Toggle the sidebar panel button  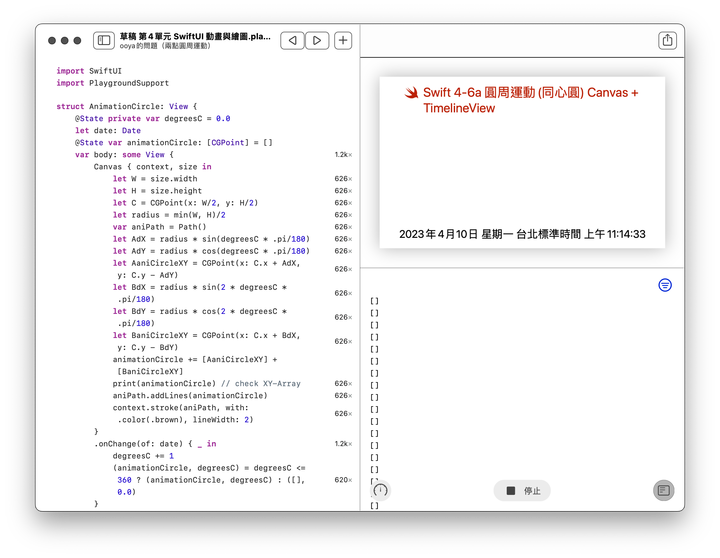tap(104, 40)
